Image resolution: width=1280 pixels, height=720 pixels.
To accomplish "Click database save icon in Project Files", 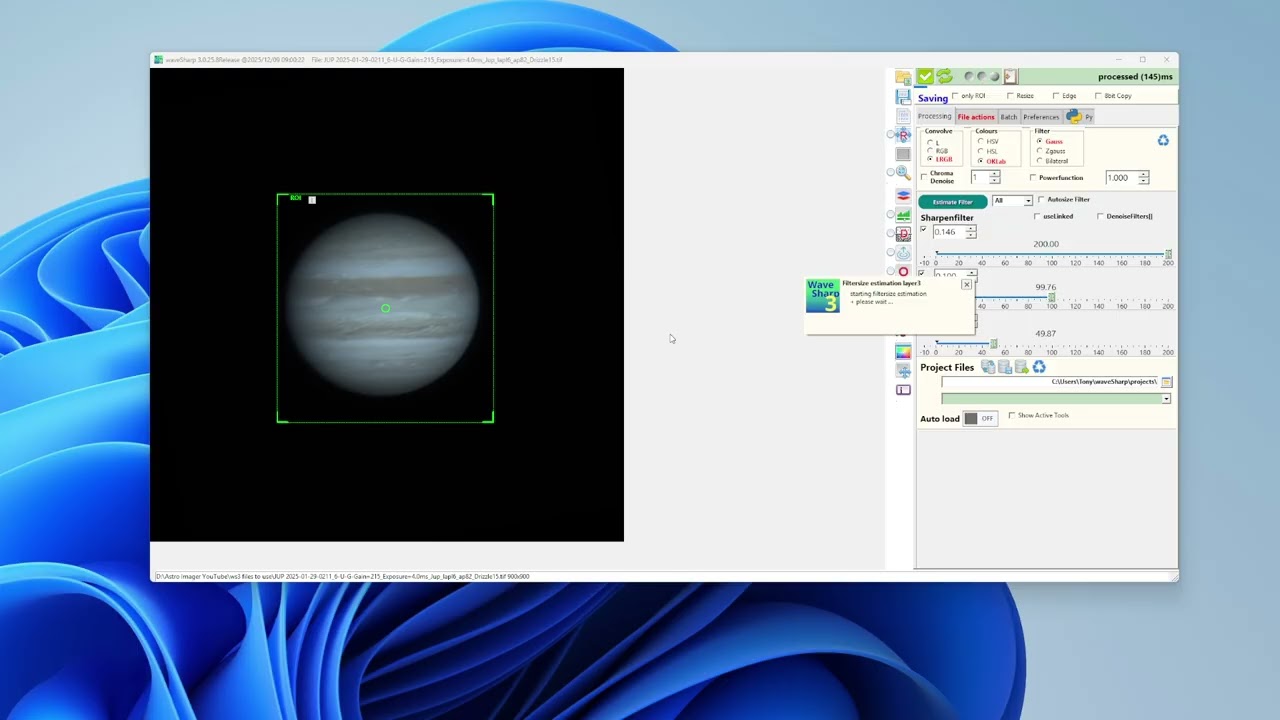I will click(x=1005, y=367).
